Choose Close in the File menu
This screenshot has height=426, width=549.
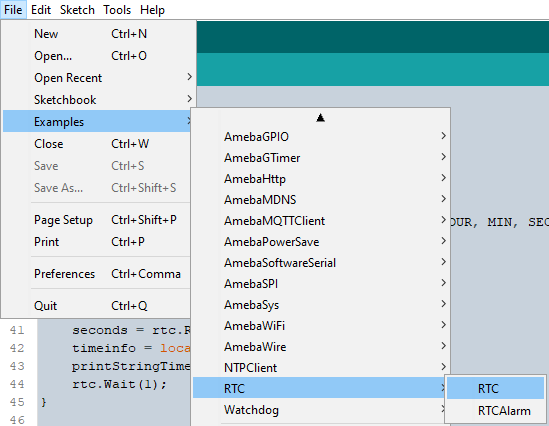97,144
